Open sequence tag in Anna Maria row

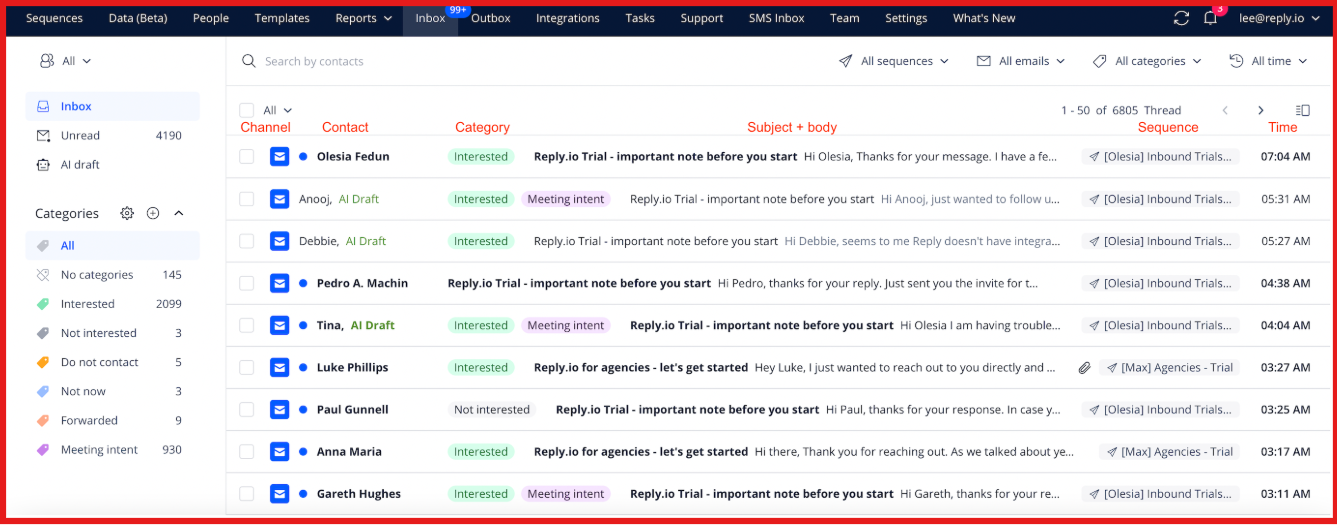pyautogui.click(x=1169, y=452)
